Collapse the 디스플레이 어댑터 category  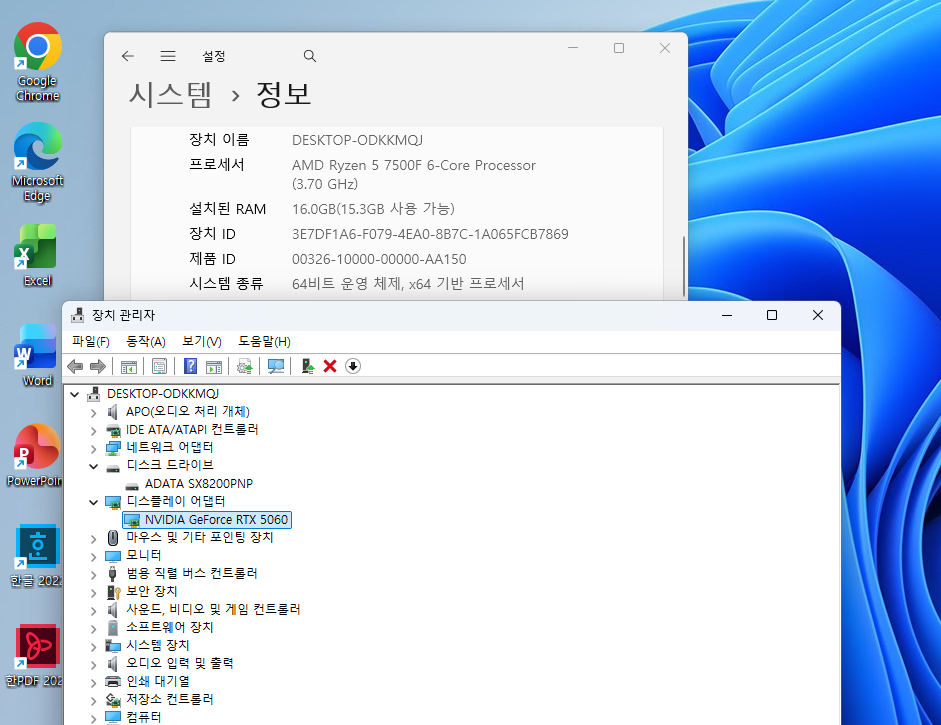pyautogui.click(x=92, y=501)
